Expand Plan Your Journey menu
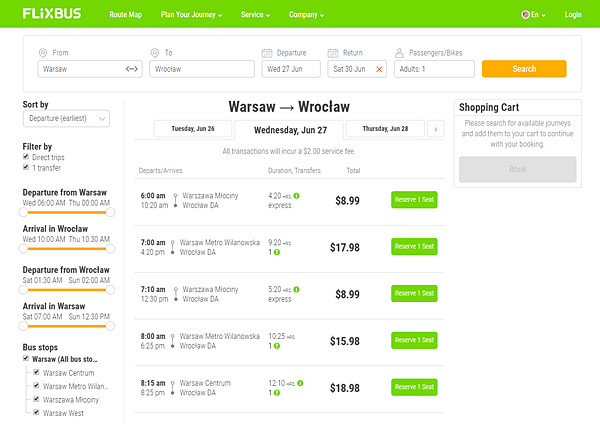This screenshot has width=600, height=424. coord(191,15)
